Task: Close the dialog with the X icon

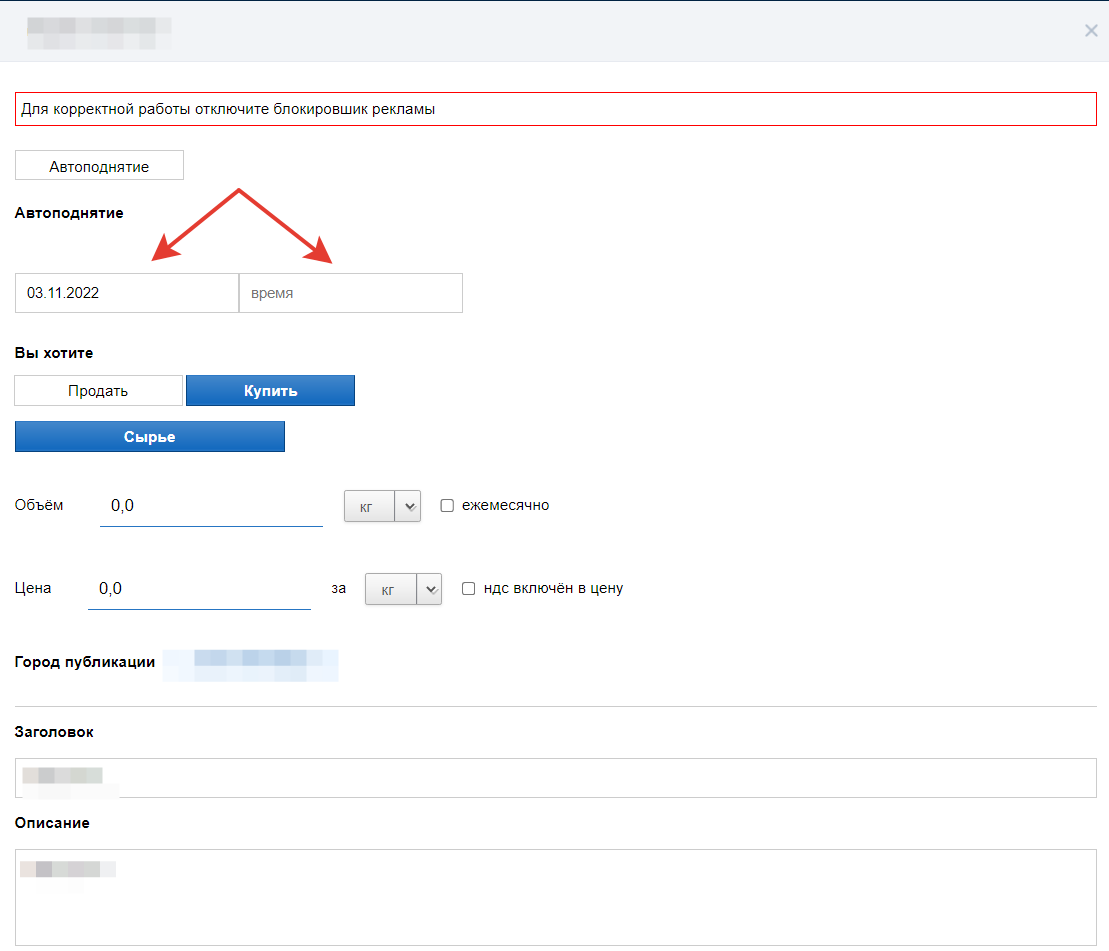Action: click(1091, 31)
